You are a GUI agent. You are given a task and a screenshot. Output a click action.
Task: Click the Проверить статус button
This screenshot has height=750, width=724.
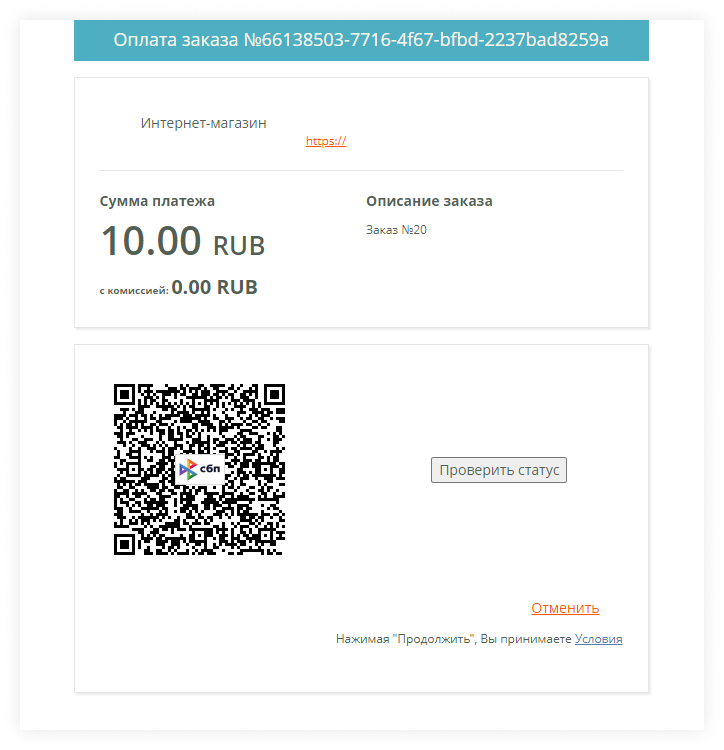click(499, 470)
